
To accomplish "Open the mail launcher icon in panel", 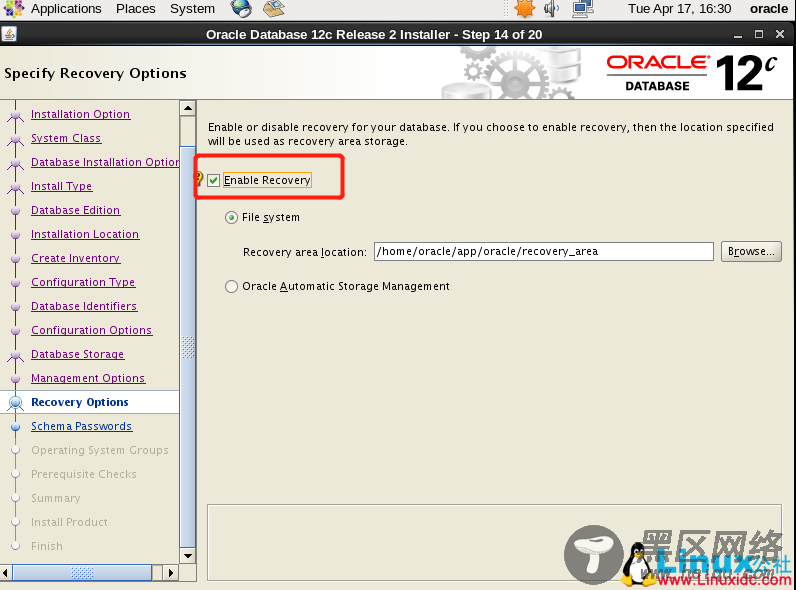I will (274, 9).
